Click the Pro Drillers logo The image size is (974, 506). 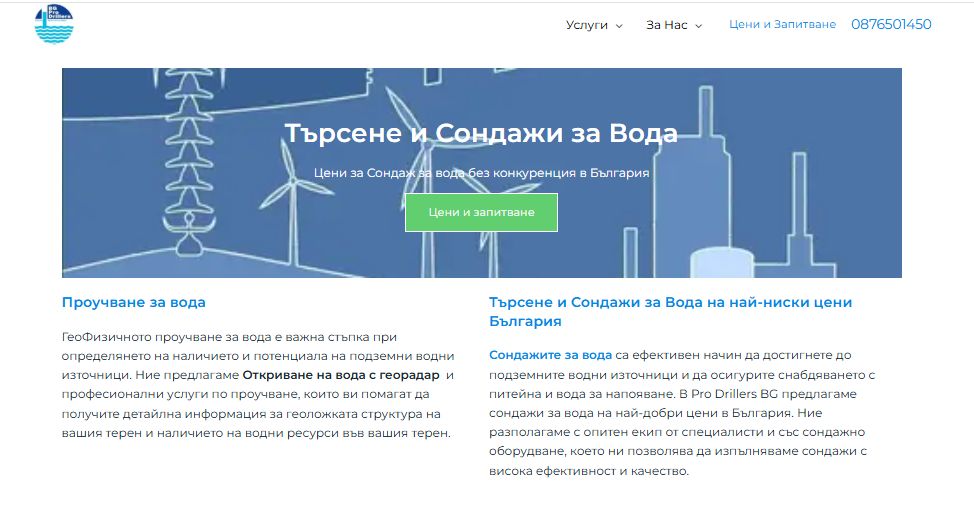click(54, 24)
